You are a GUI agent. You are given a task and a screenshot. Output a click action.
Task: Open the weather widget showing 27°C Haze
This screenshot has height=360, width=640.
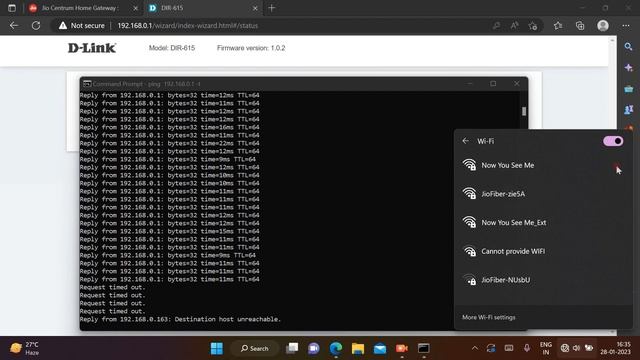(24, 348)
